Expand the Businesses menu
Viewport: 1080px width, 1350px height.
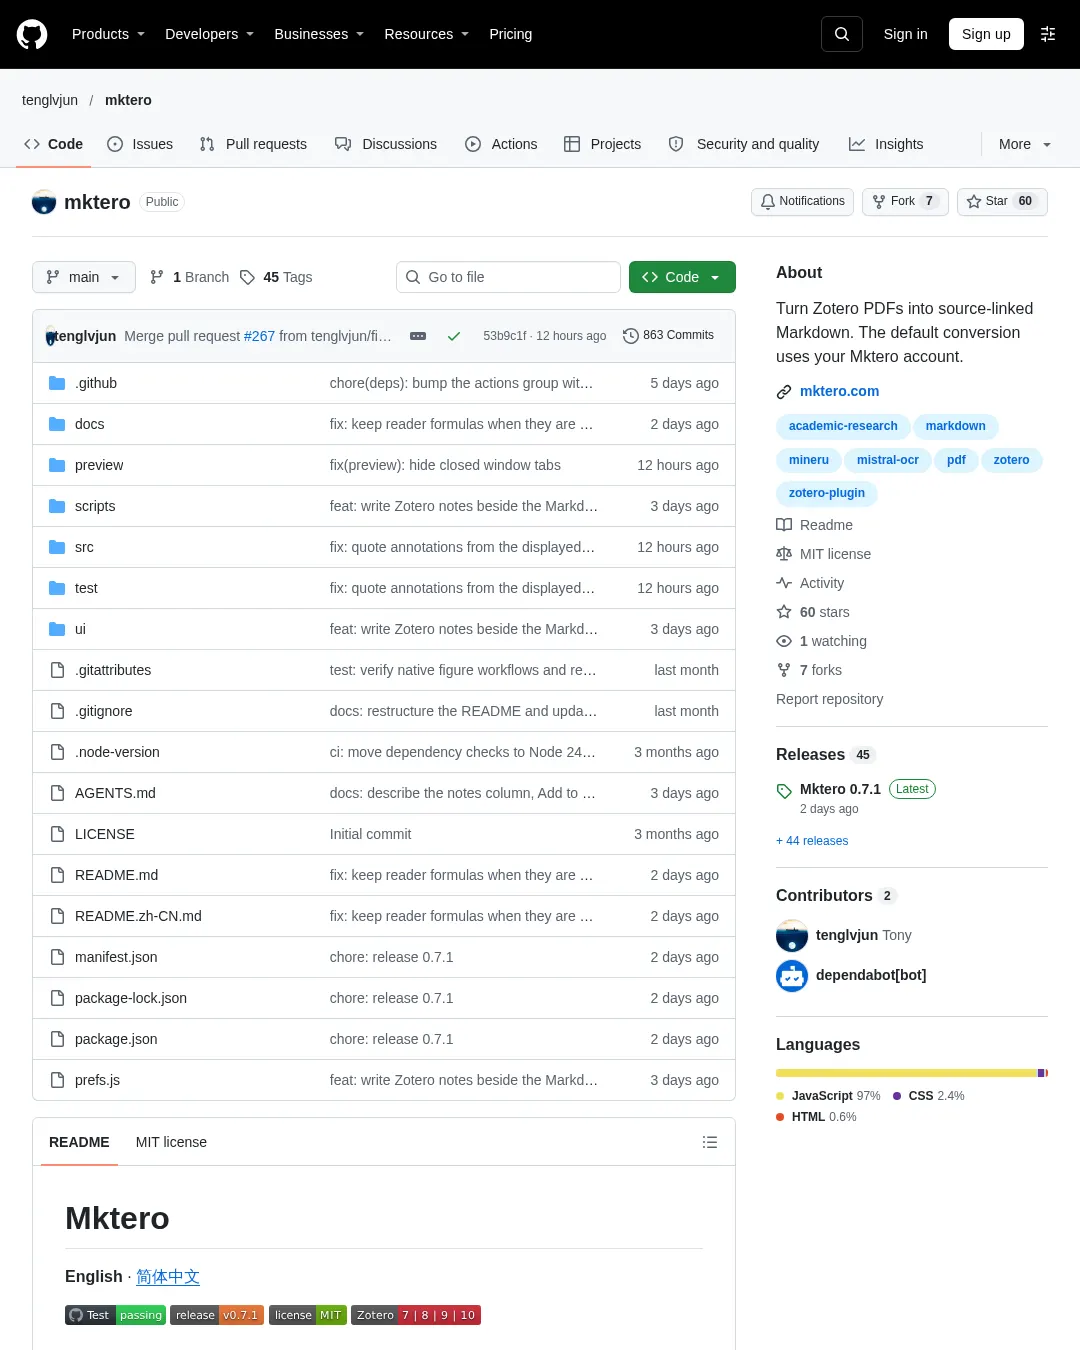point(319,34)
